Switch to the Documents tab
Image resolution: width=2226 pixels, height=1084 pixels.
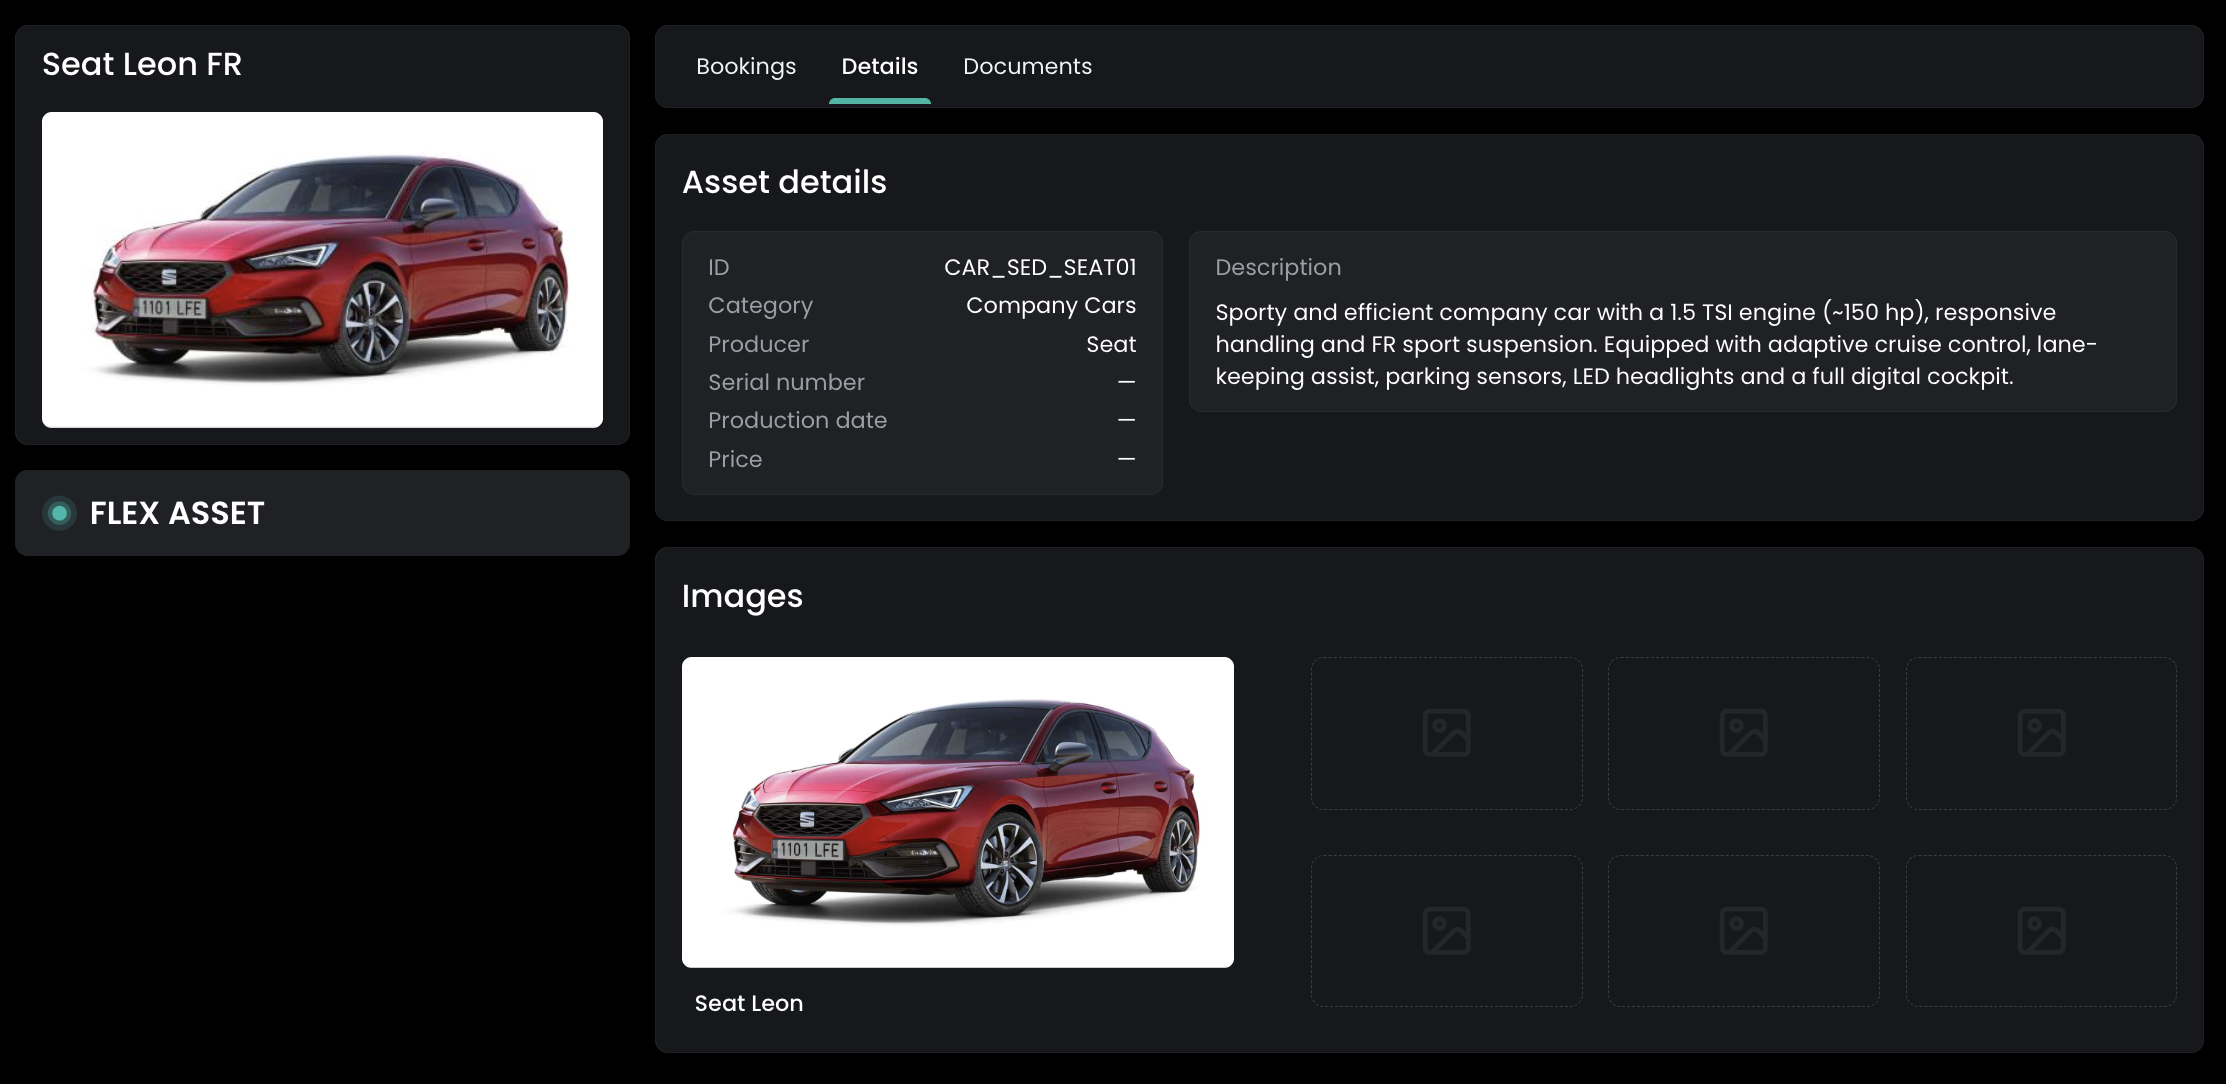(1027, 66)
